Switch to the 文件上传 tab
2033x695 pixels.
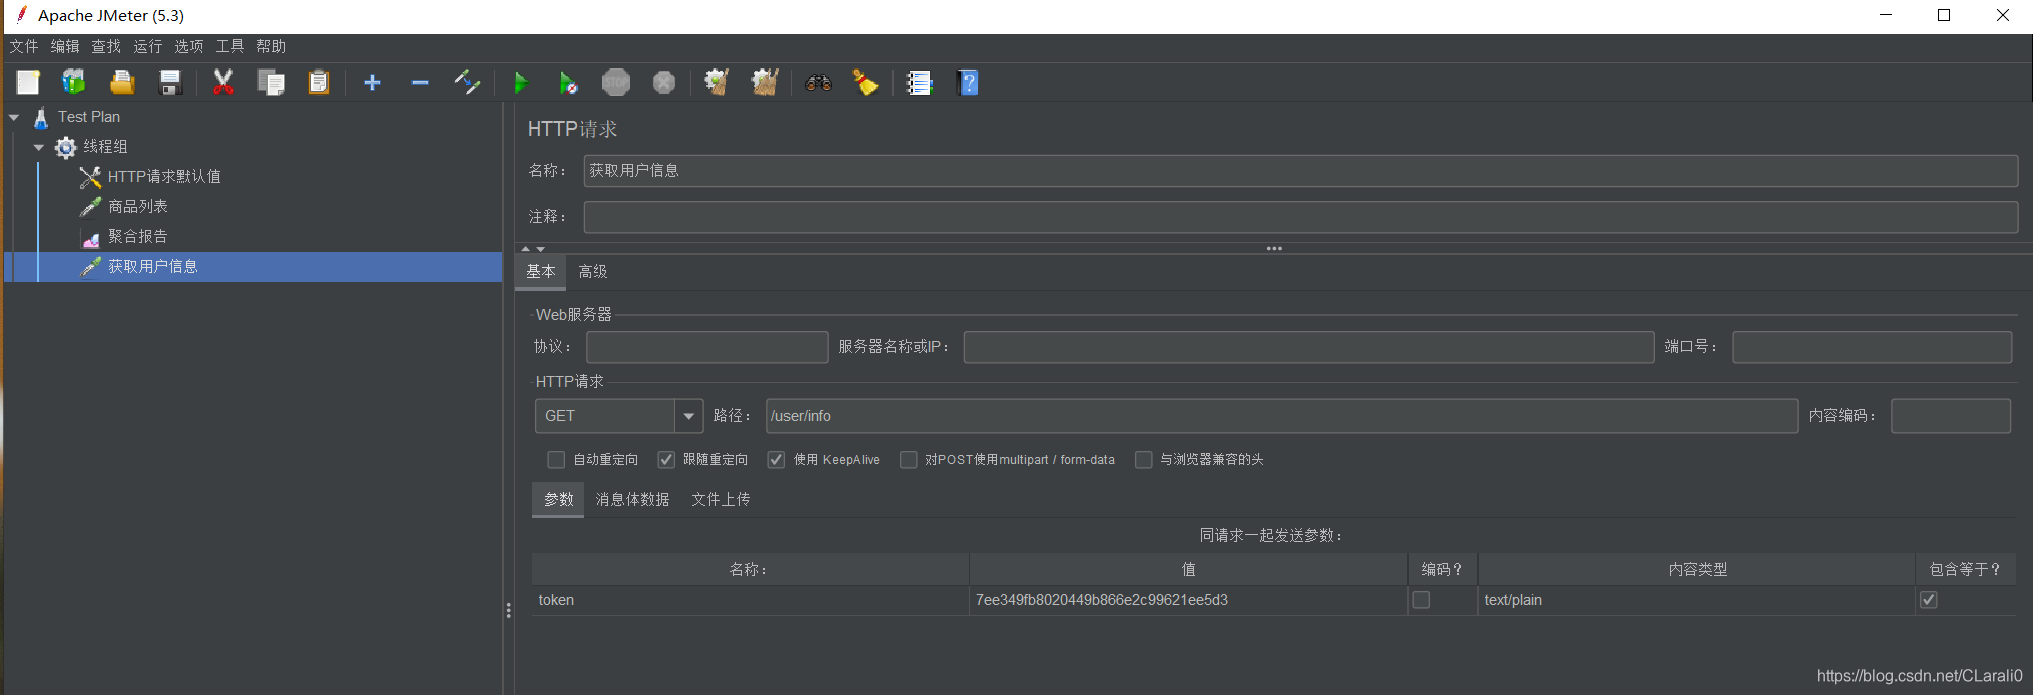pyautogui.click(x=721, y=500)
